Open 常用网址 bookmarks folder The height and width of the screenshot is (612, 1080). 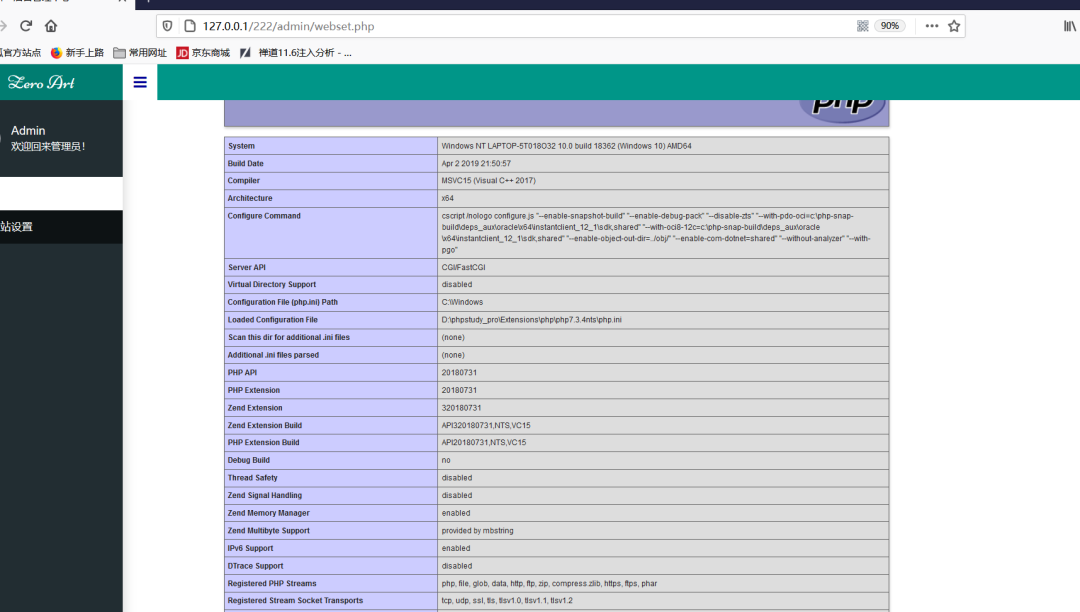[x=140, y=53]
